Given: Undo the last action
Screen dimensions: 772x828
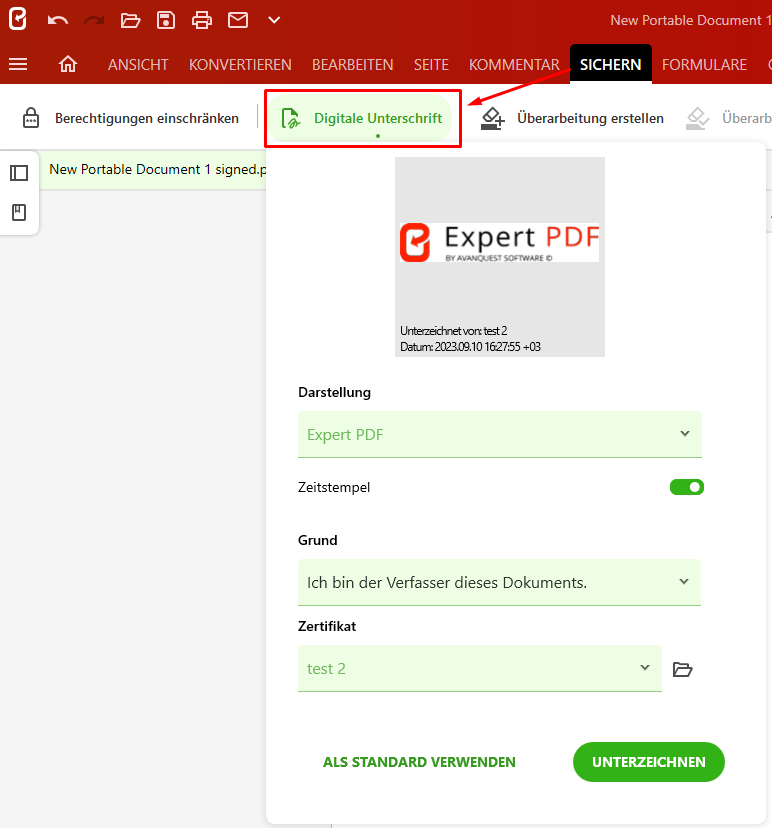Looking at the screenshot, I should pyautogui.click(x=58, y=21).
